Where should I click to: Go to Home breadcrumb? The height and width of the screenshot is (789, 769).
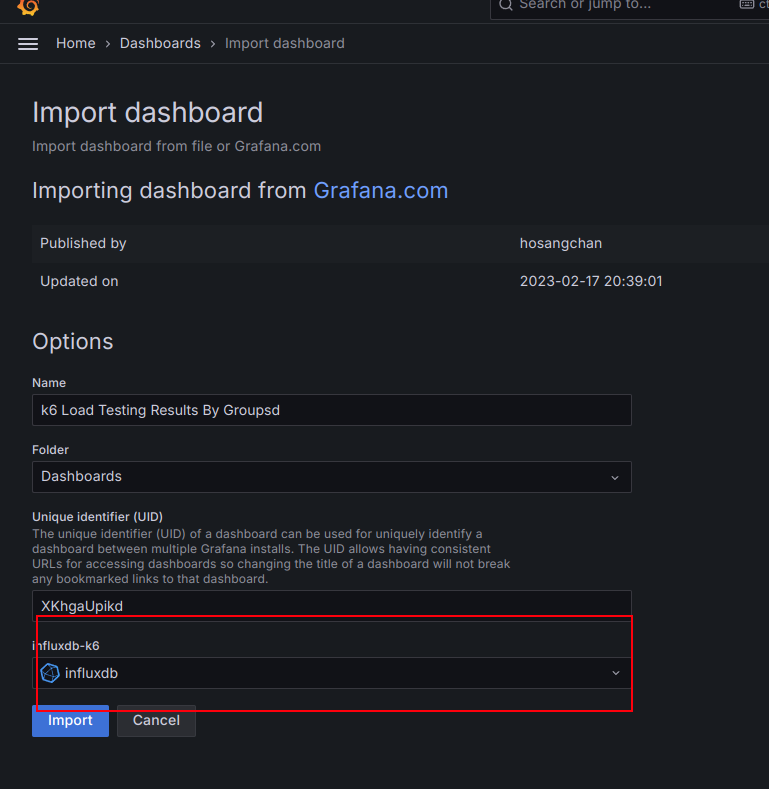point(75,43)
